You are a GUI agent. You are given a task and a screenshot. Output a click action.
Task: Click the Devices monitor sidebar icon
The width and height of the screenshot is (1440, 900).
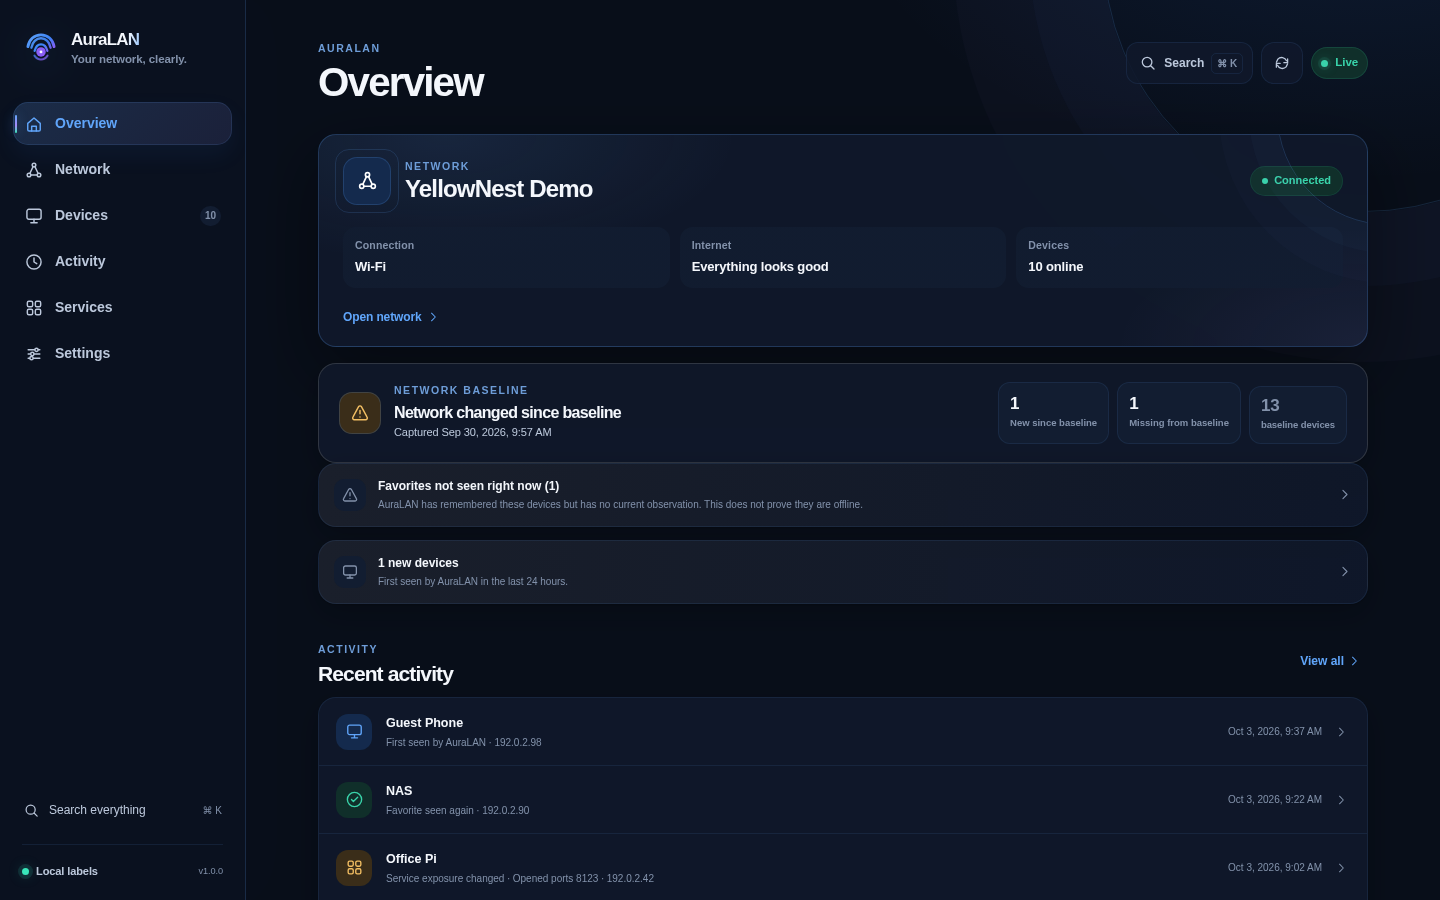click(34, 216)
